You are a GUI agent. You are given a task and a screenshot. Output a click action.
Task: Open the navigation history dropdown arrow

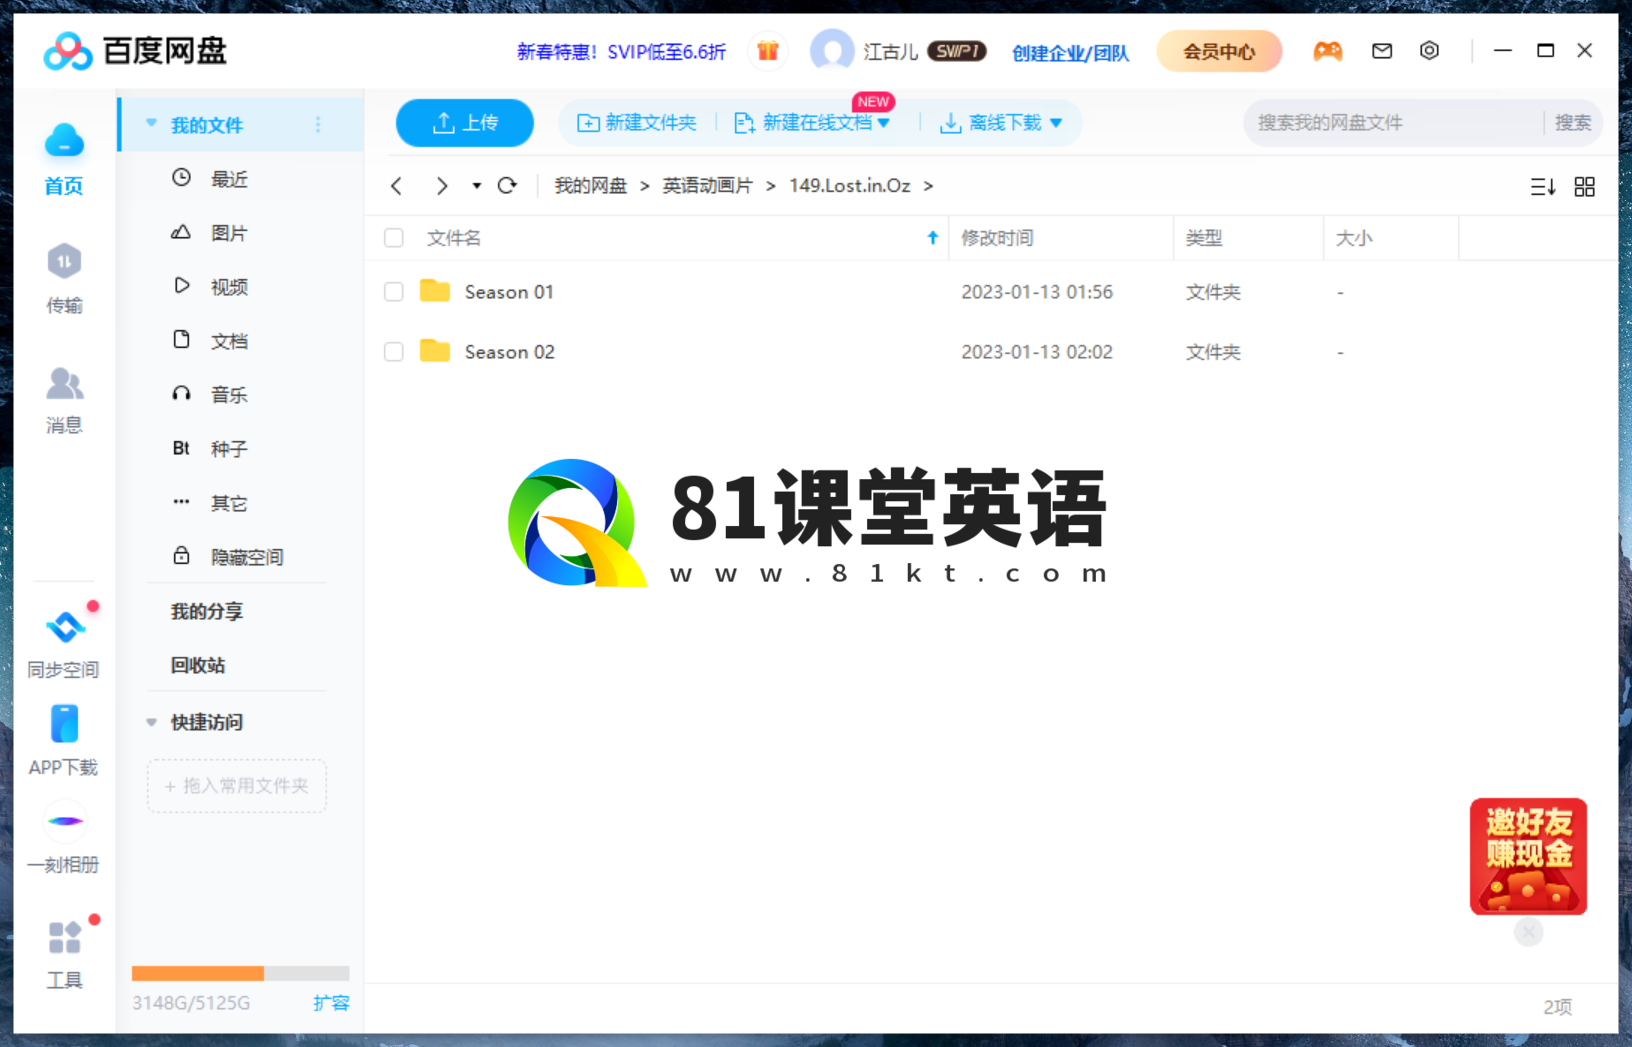point(476,186)
